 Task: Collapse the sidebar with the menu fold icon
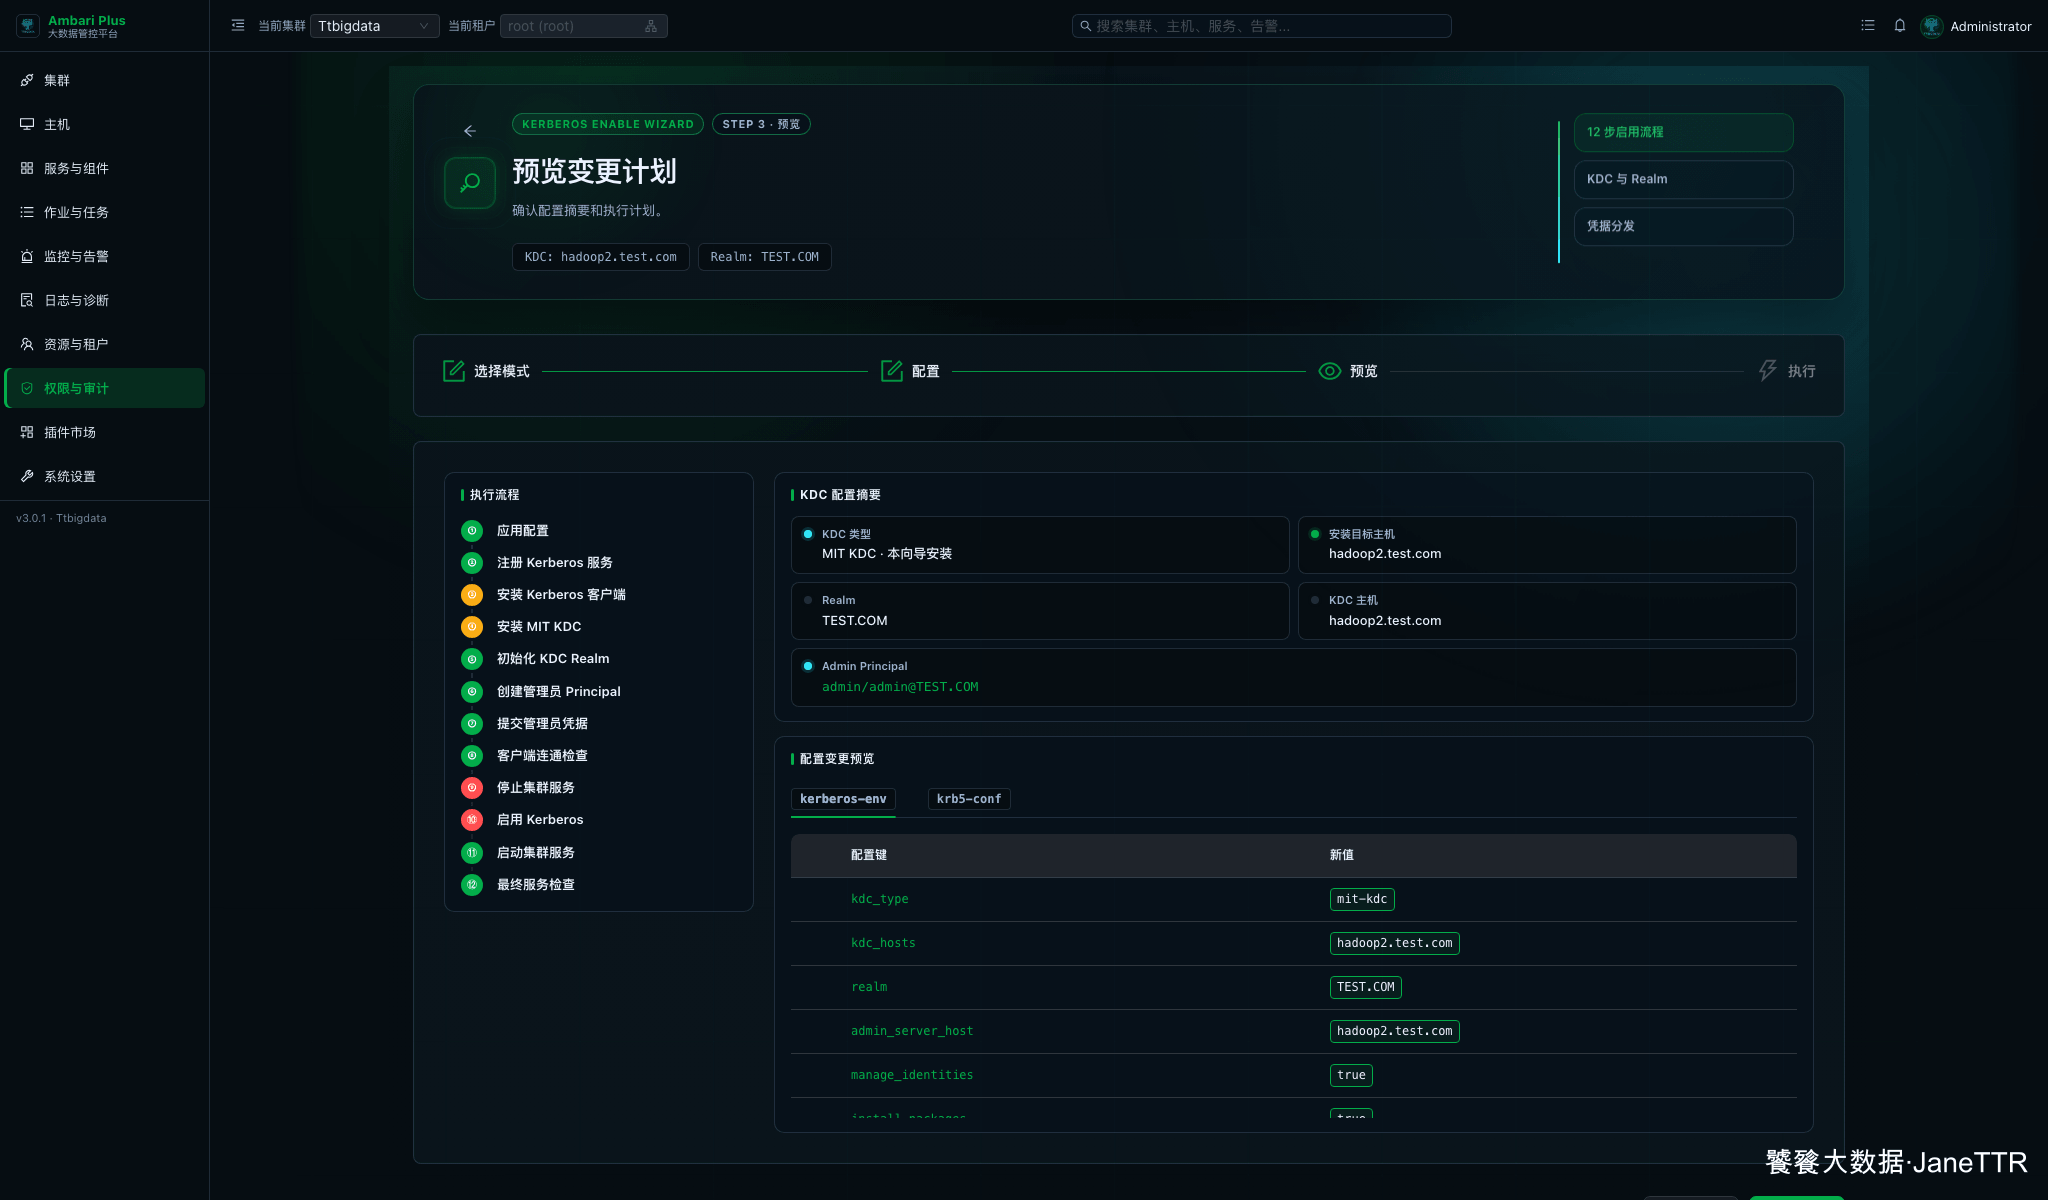(x=238, y=26)
